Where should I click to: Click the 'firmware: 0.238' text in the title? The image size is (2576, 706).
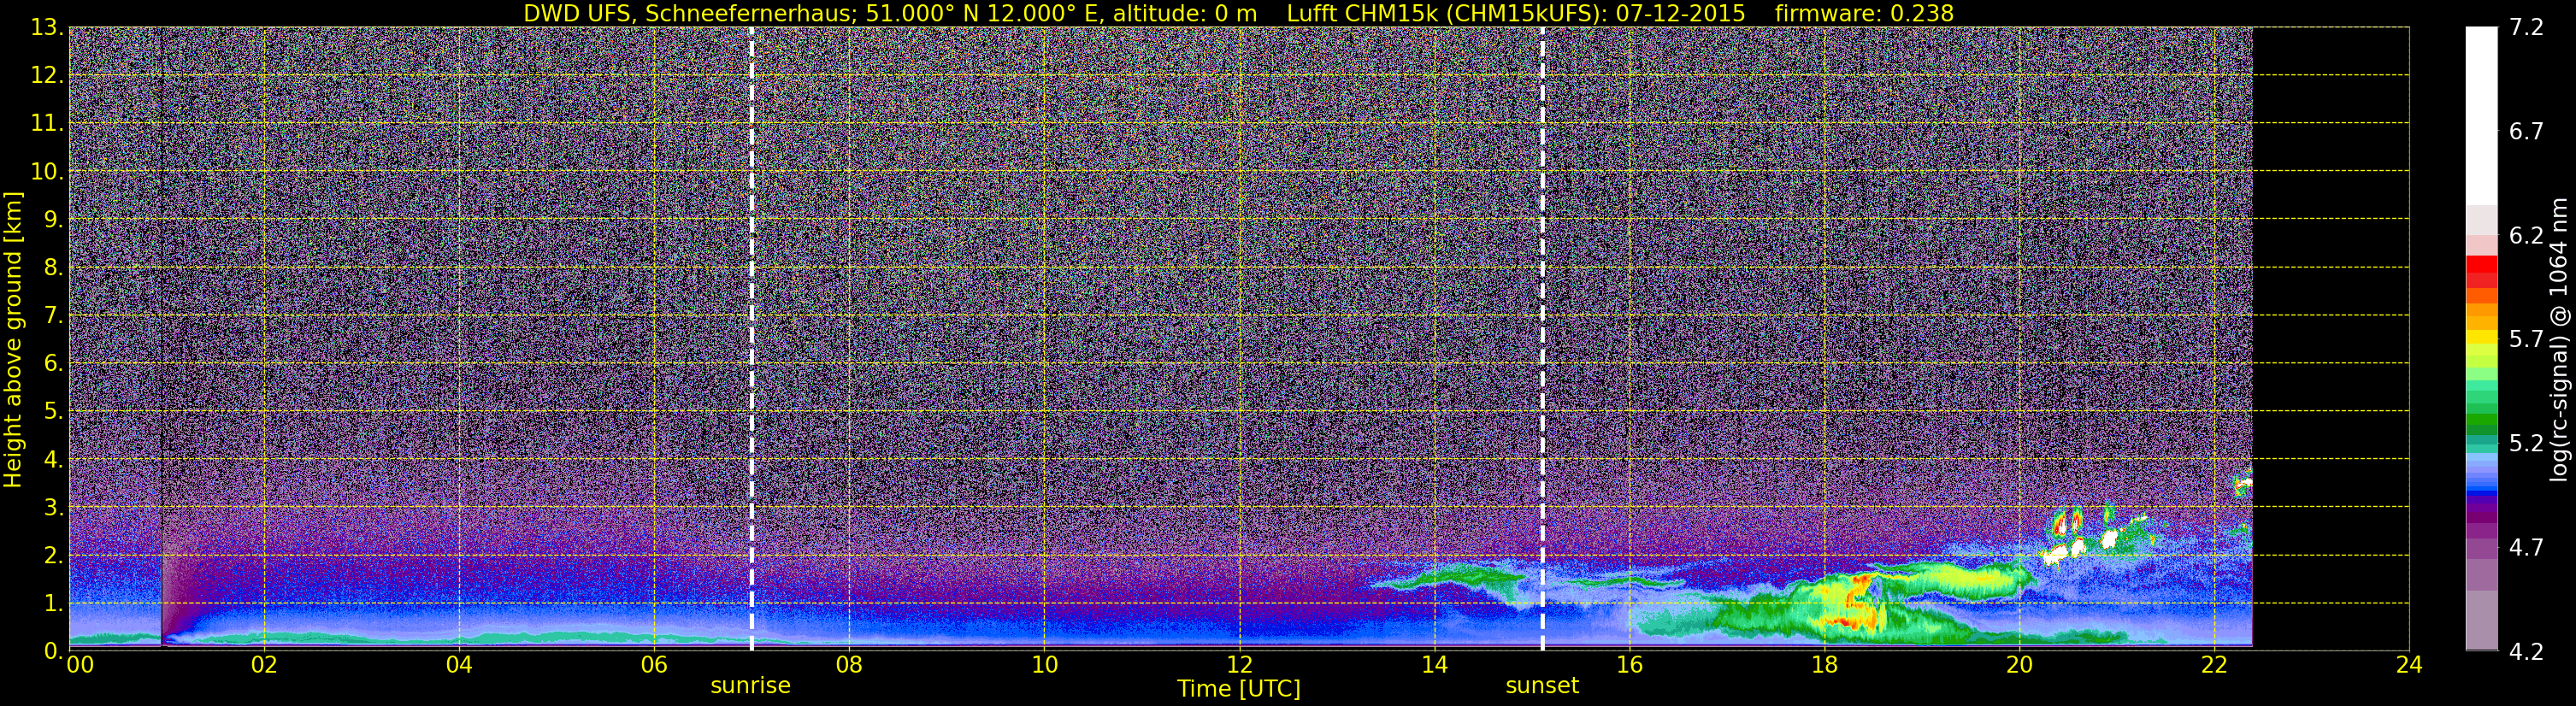(x=1864, y=13)
